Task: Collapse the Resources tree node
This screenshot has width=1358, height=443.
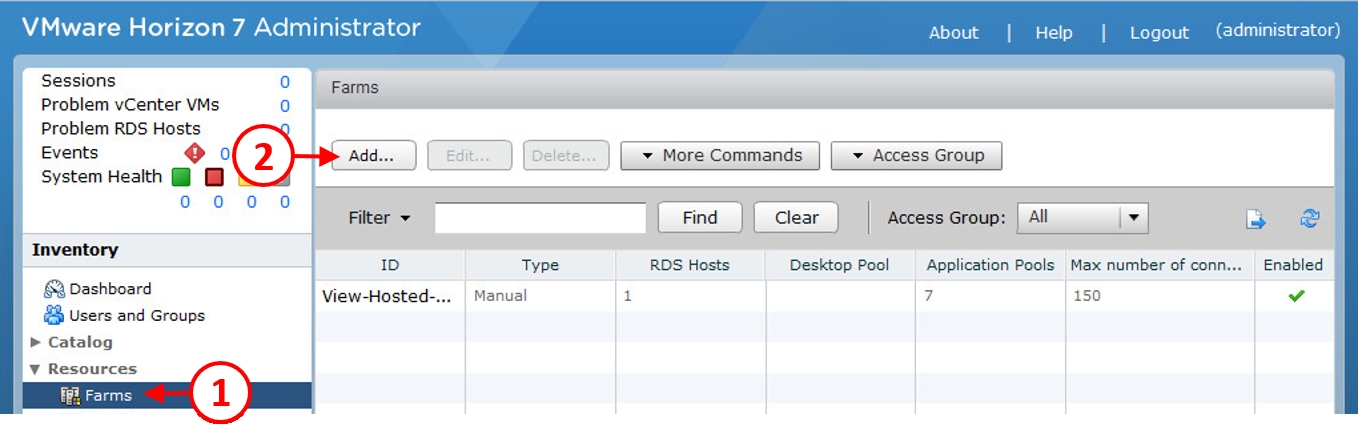Action: pyautogui.click(x=36, y=369)
